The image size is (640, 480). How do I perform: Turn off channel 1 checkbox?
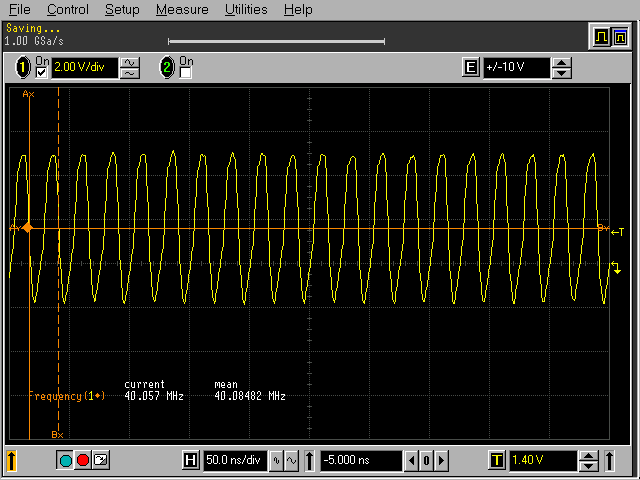point(41,73)
